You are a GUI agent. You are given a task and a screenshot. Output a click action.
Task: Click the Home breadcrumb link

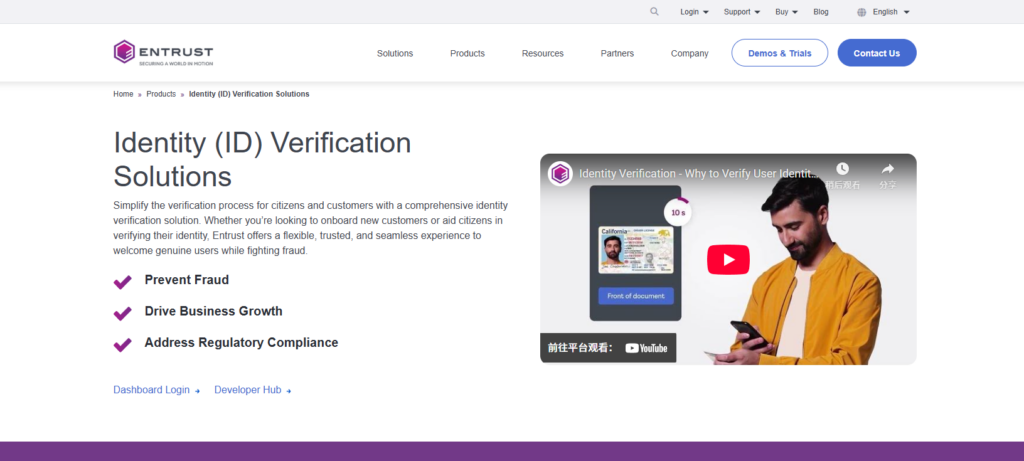point(123,94)
